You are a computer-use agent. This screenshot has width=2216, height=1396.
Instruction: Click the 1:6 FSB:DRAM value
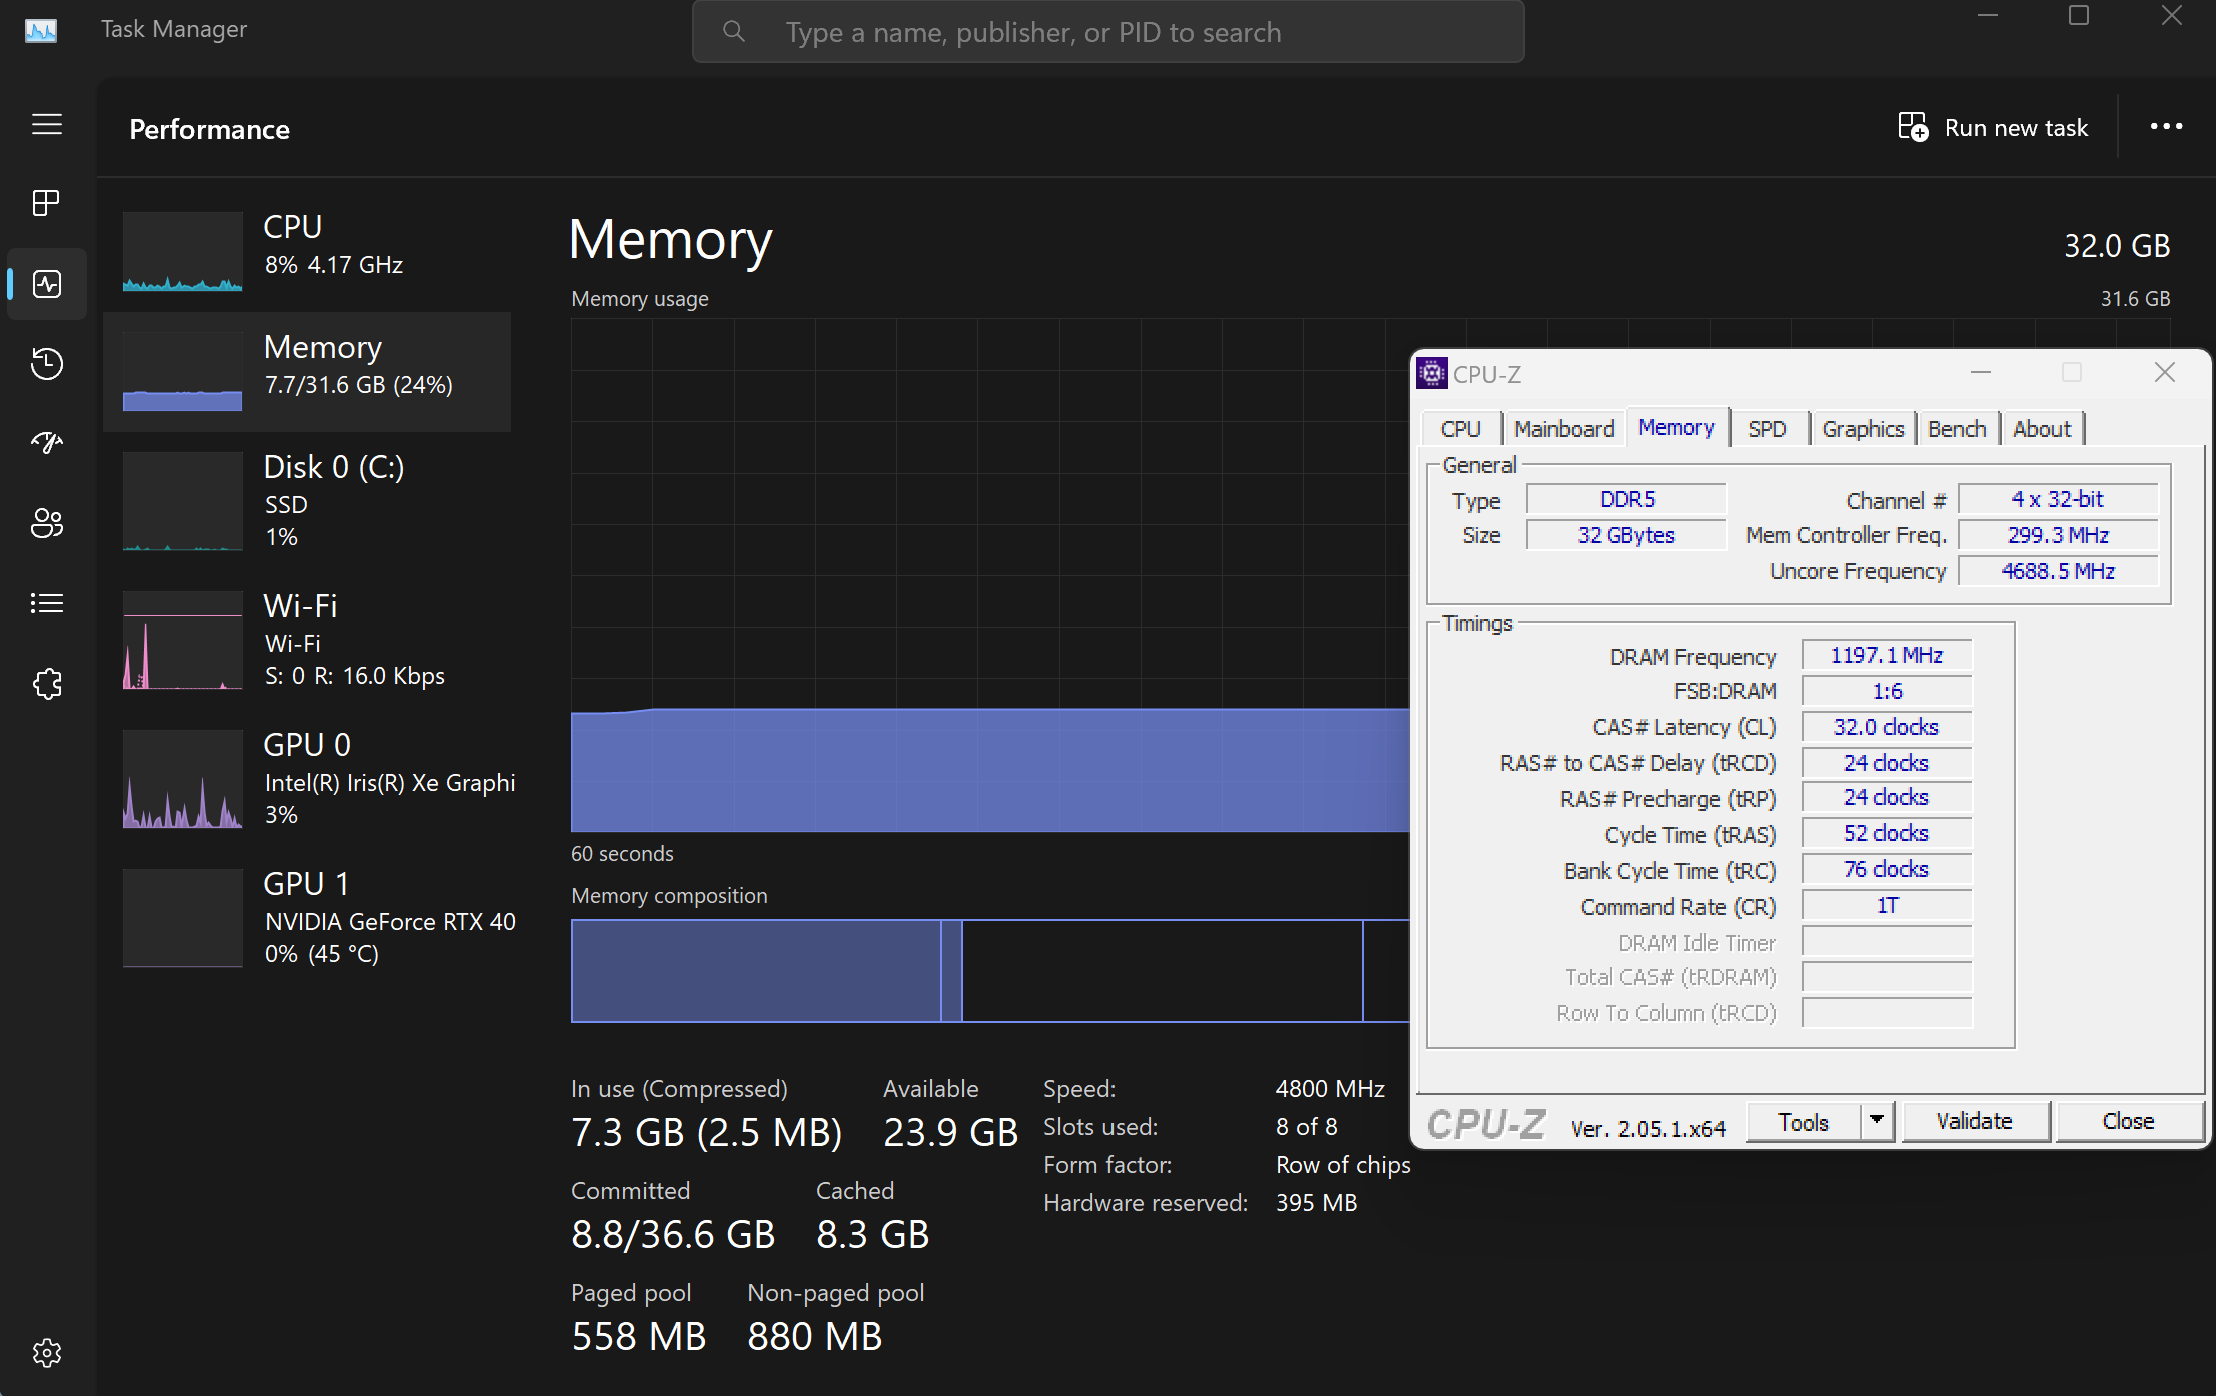(1887, 691)
